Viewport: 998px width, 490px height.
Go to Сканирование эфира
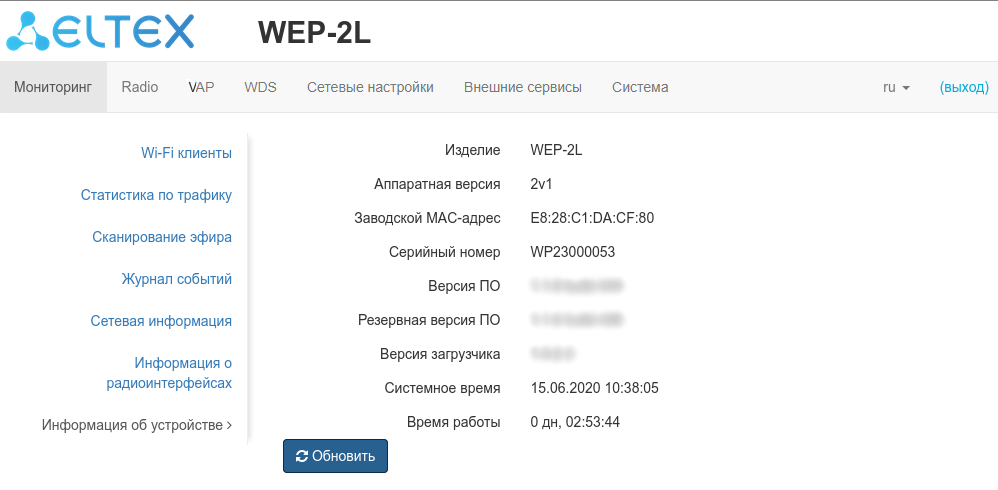pos(162,237)
